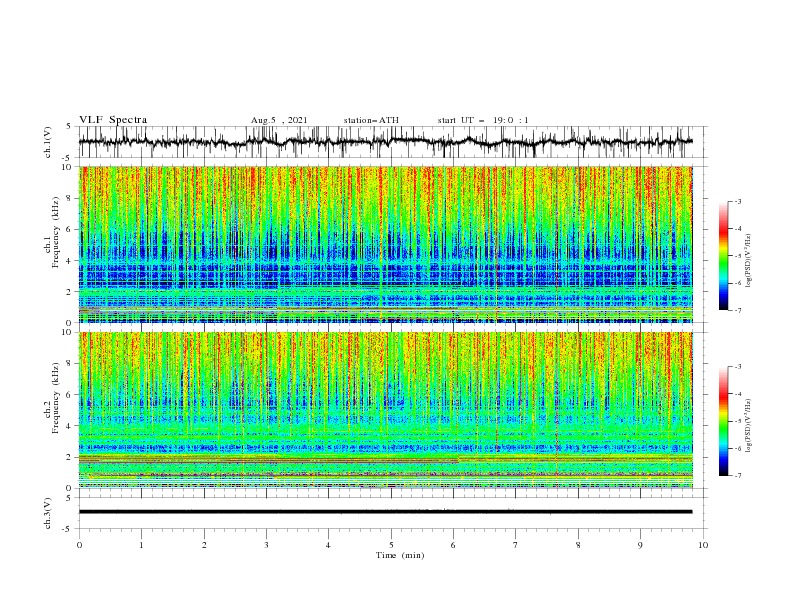Click the time axis tick label "9"
Viewport: 792px width, 612px height.
point(640,545)
